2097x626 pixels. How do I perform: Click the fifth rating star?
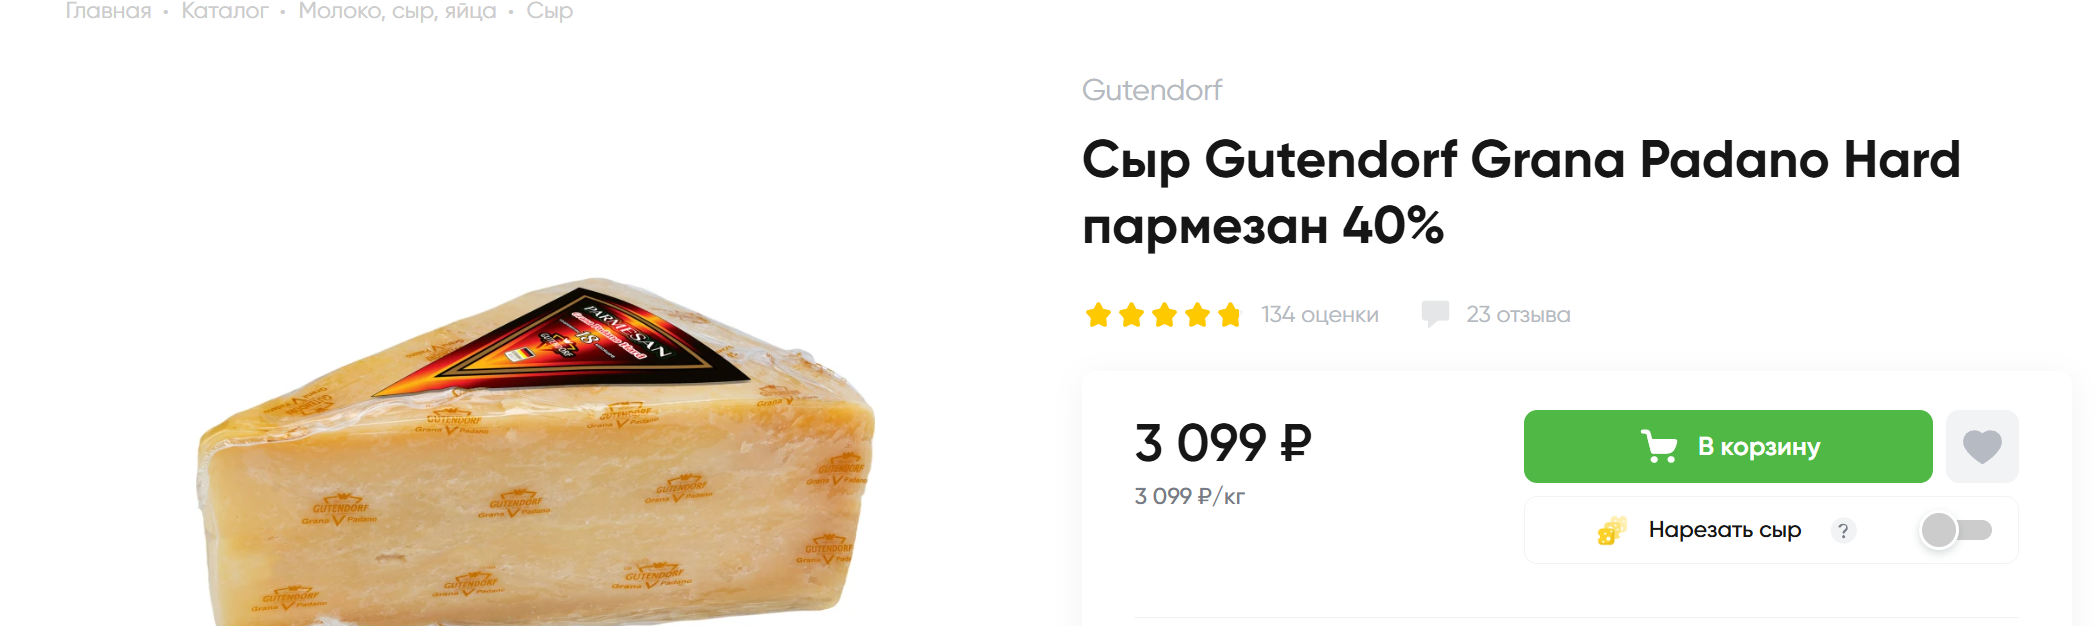tap(1229, 315)
